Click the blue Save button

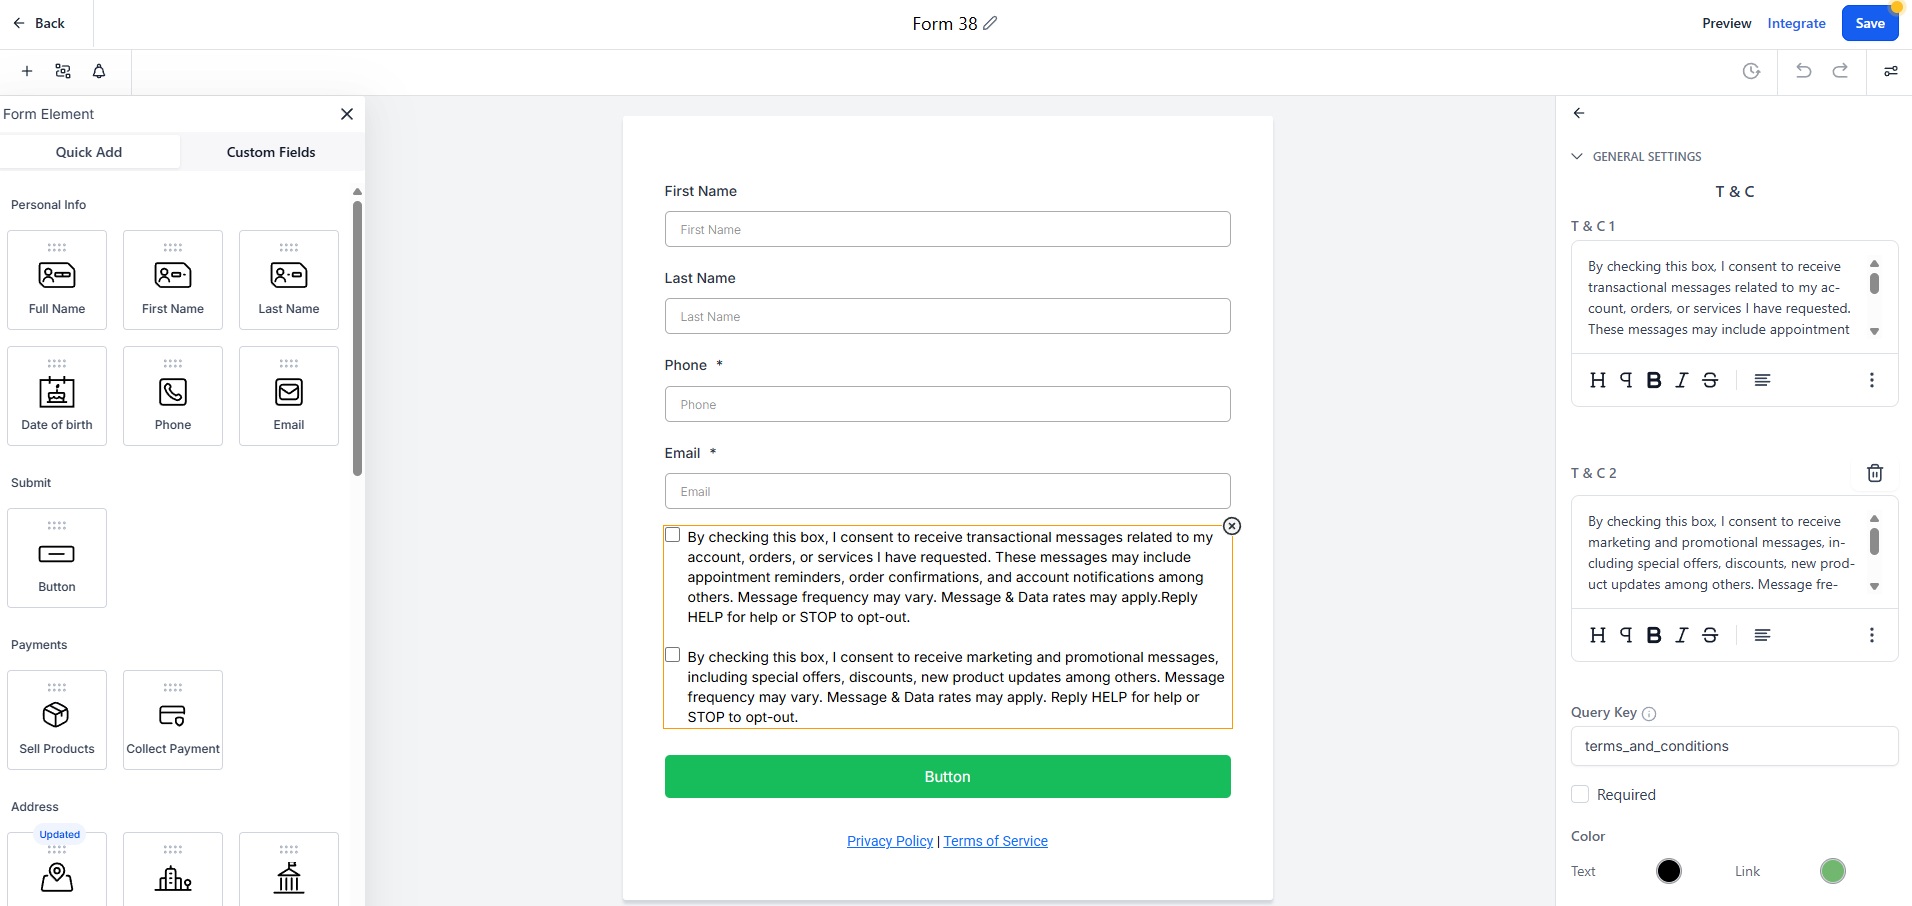click(x=1870, y=23)
